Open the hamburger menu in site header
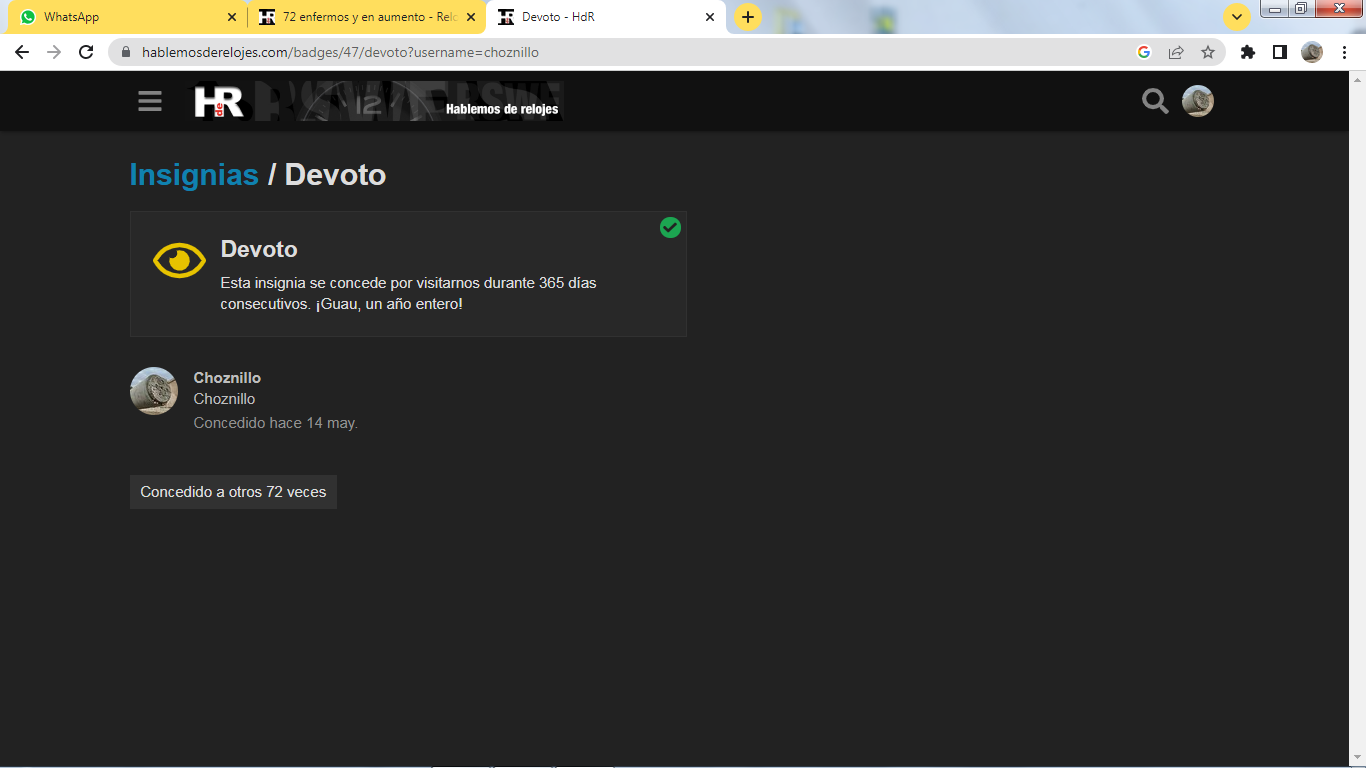1366x768 pixels. pyautogui.click(x=150, y=101)
